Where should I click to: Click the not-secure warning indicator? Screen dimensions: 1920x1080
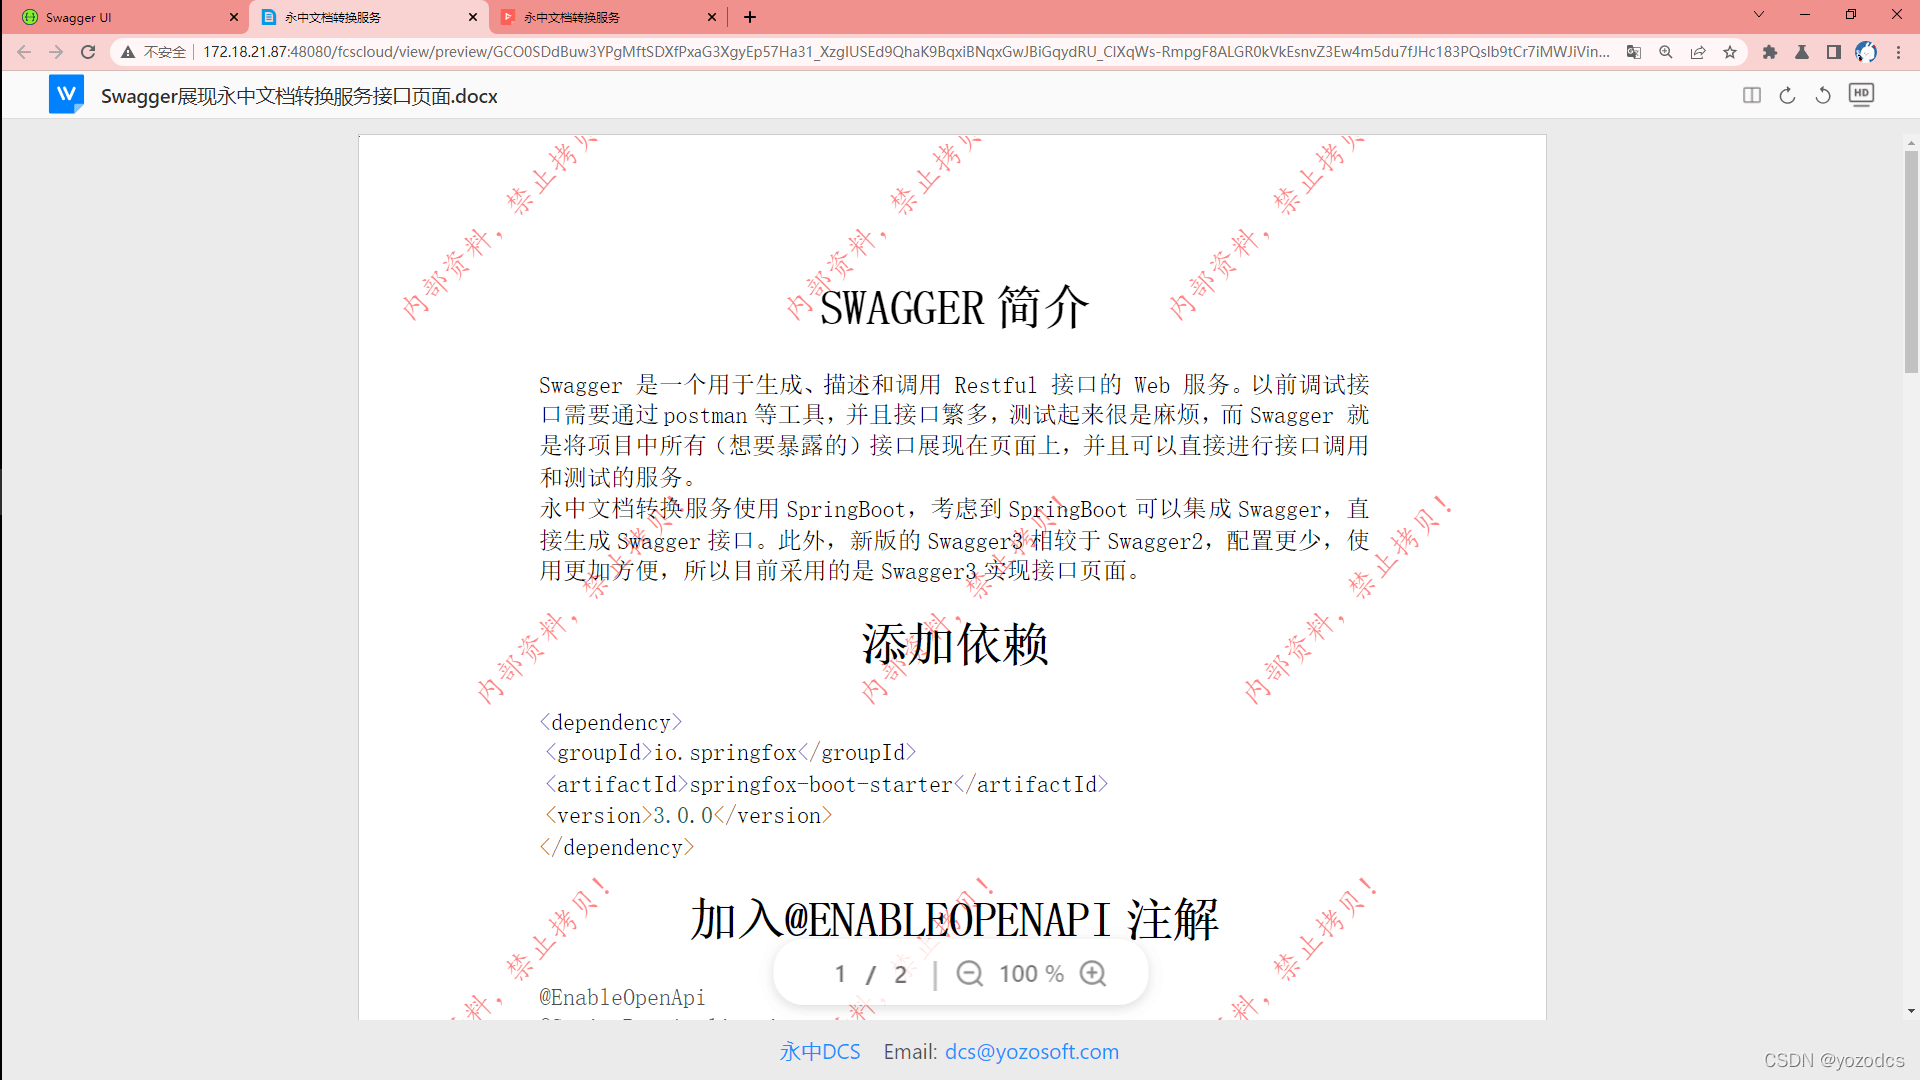click(154, 52)
